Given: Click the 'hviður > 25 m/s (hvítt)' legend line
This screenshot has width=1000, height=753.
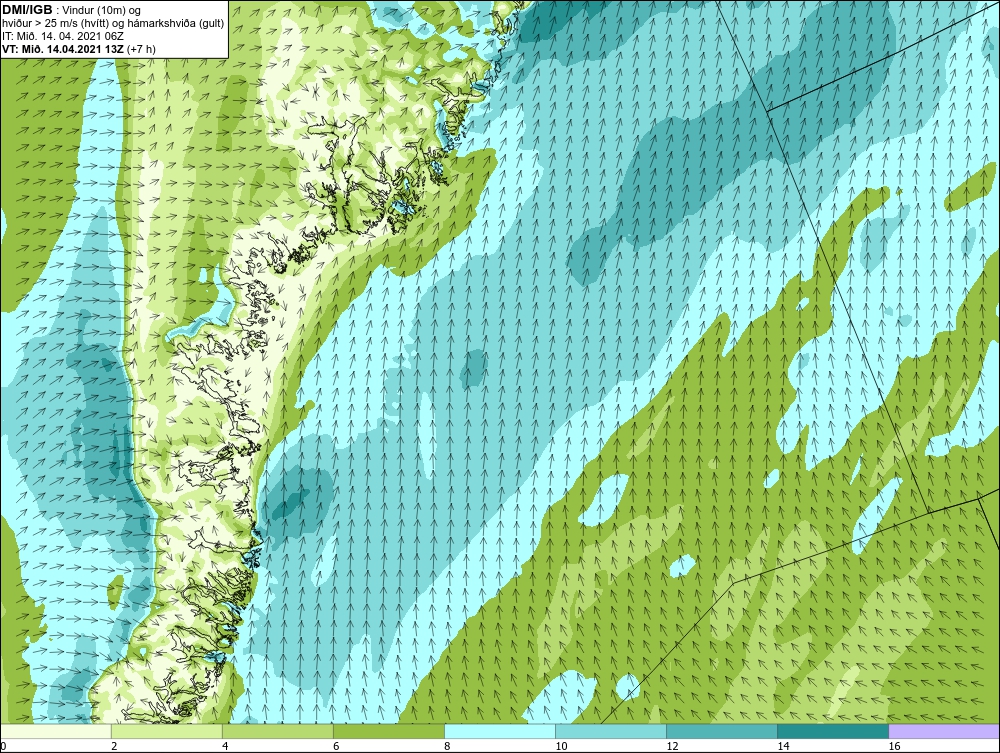Looking at the screenshot, I should [x=113, y=24].
